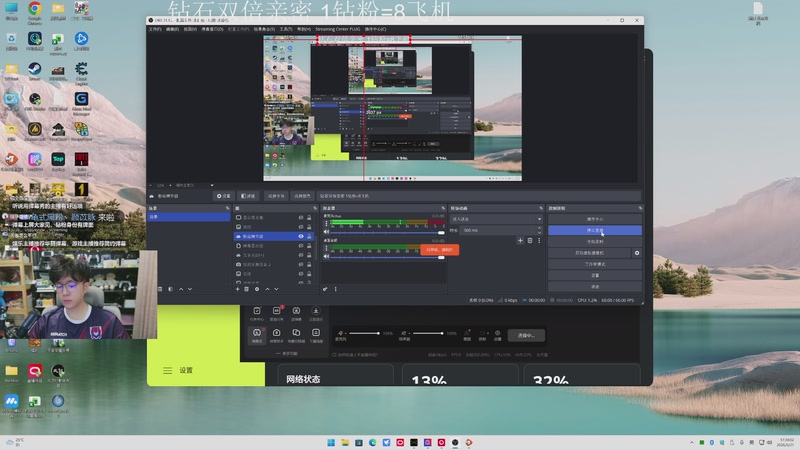The width and height of the screenshot is (800, 450).
Task: Decrease transition duration with the down stepper
Action: tap(540, 233)
